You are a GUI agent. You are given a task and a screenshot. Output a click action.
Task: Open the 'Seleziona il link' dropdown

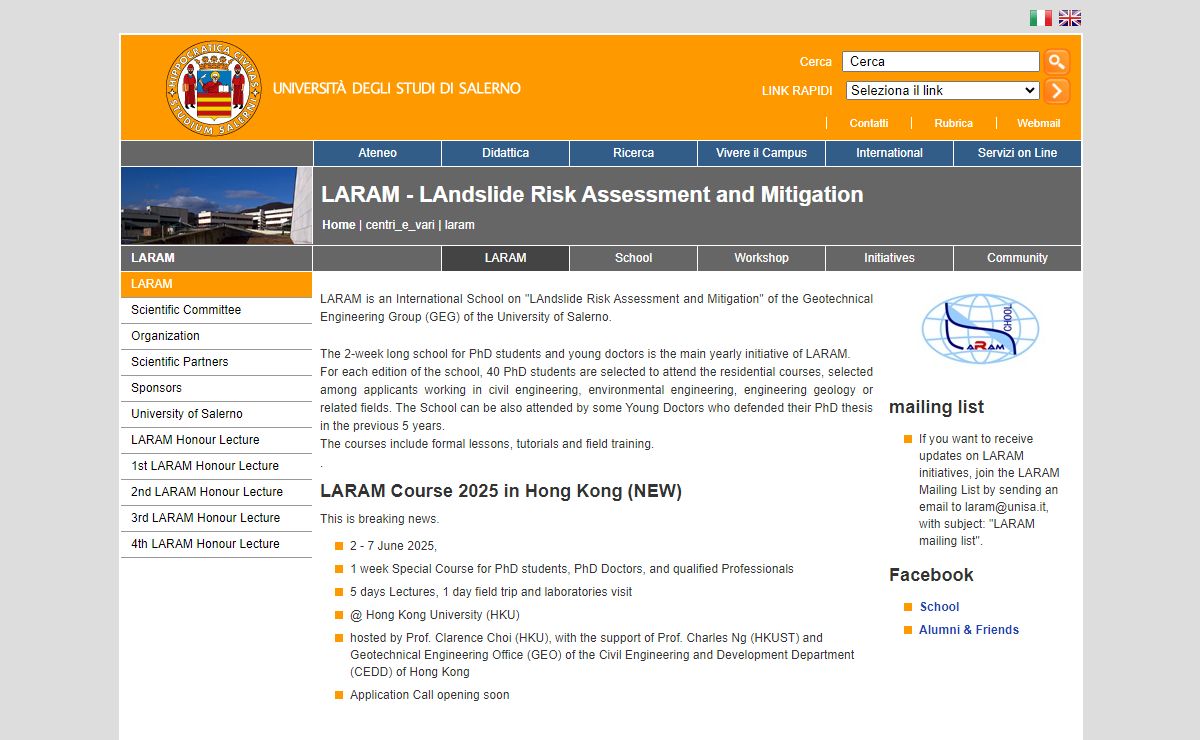tap(943, 90)
